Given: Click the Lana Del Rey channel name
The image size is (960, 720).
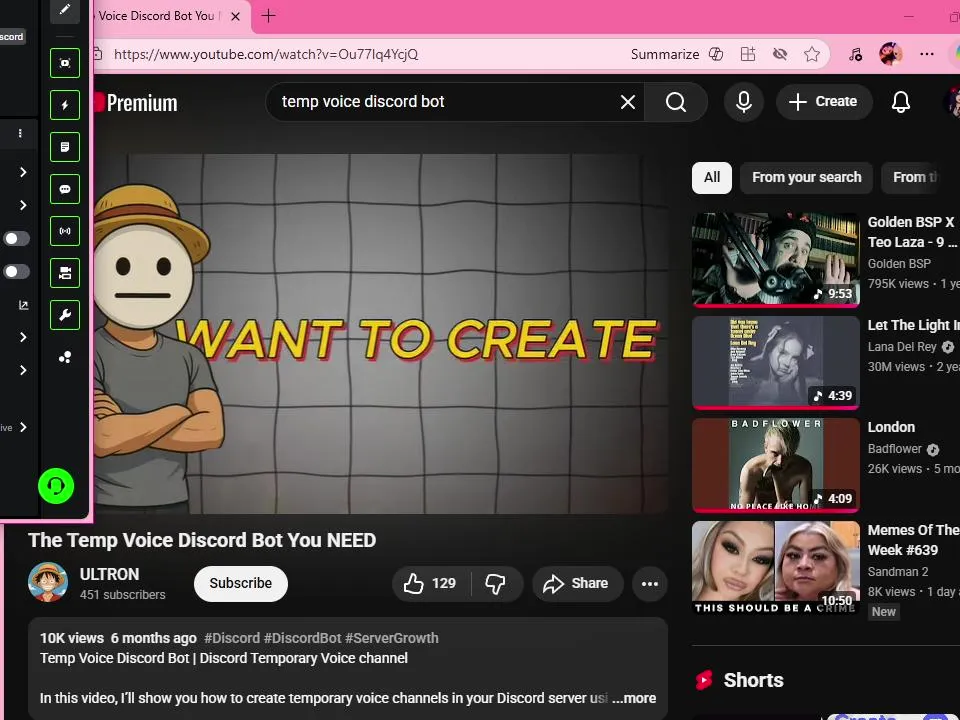Looking at the screenshot, I should (x=902, y=347).
